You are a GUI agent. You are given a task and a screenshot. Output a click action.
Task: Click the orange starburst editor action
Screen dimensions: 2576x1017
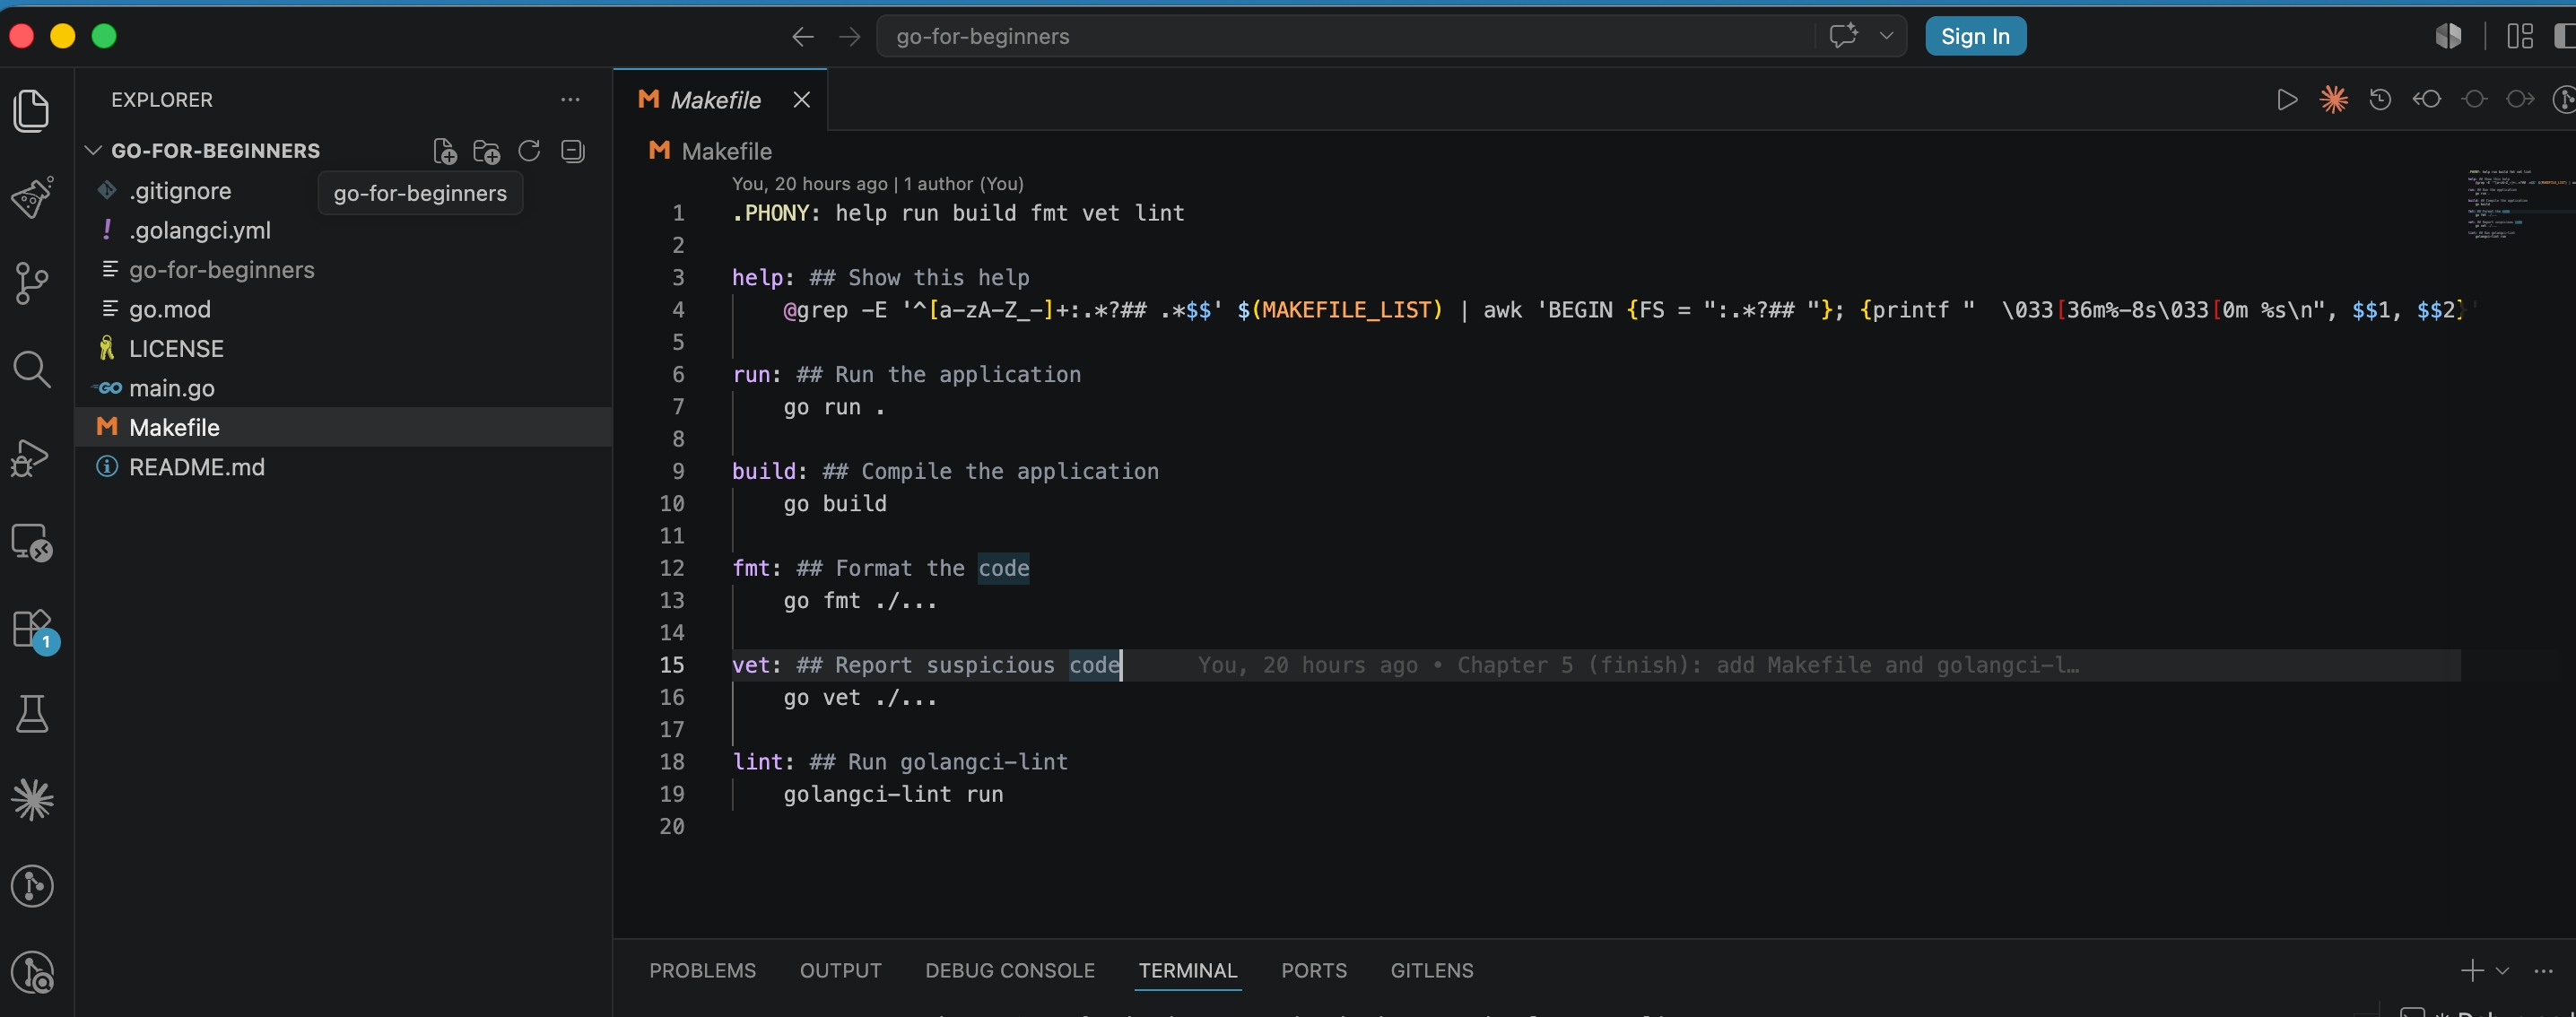[2333, 100]
